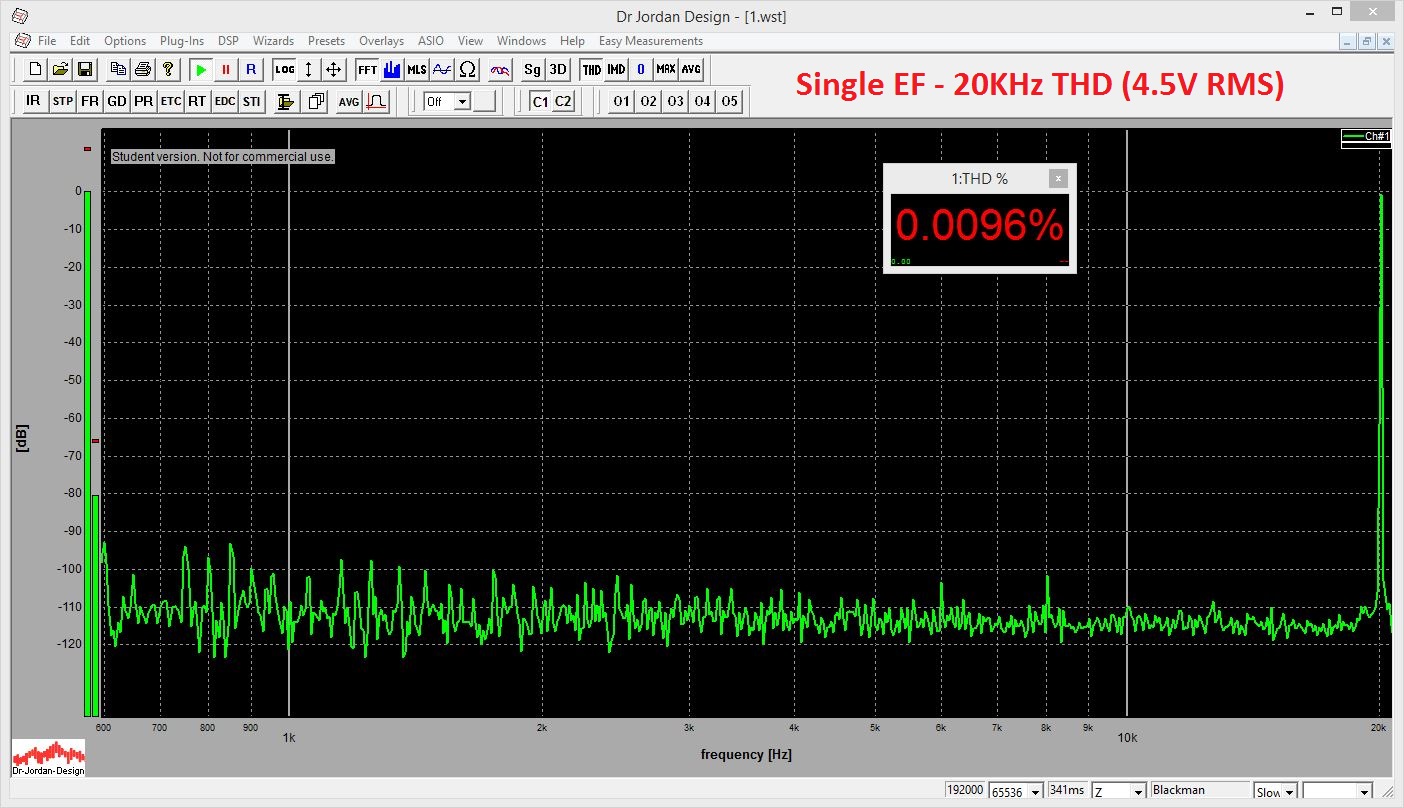Open help using the question mark icon
Viewport: 1404px width, 808px height.
(168, 69)
